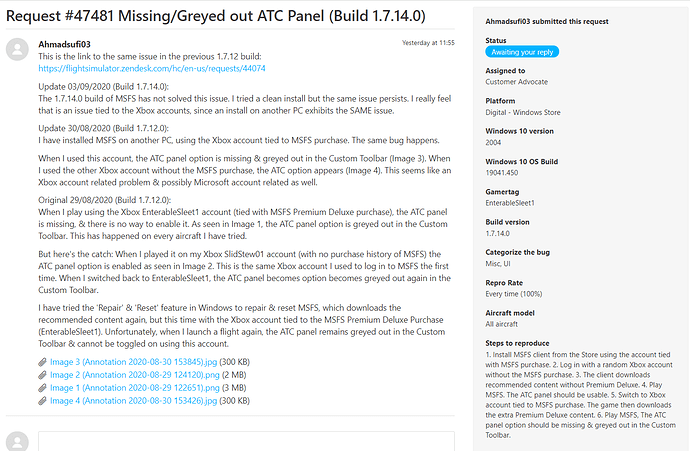Open Image 4 (Annotation 2020-08-30 153426).jpg attachment
This screenshot has width=690, height=451.
point(133,401)
